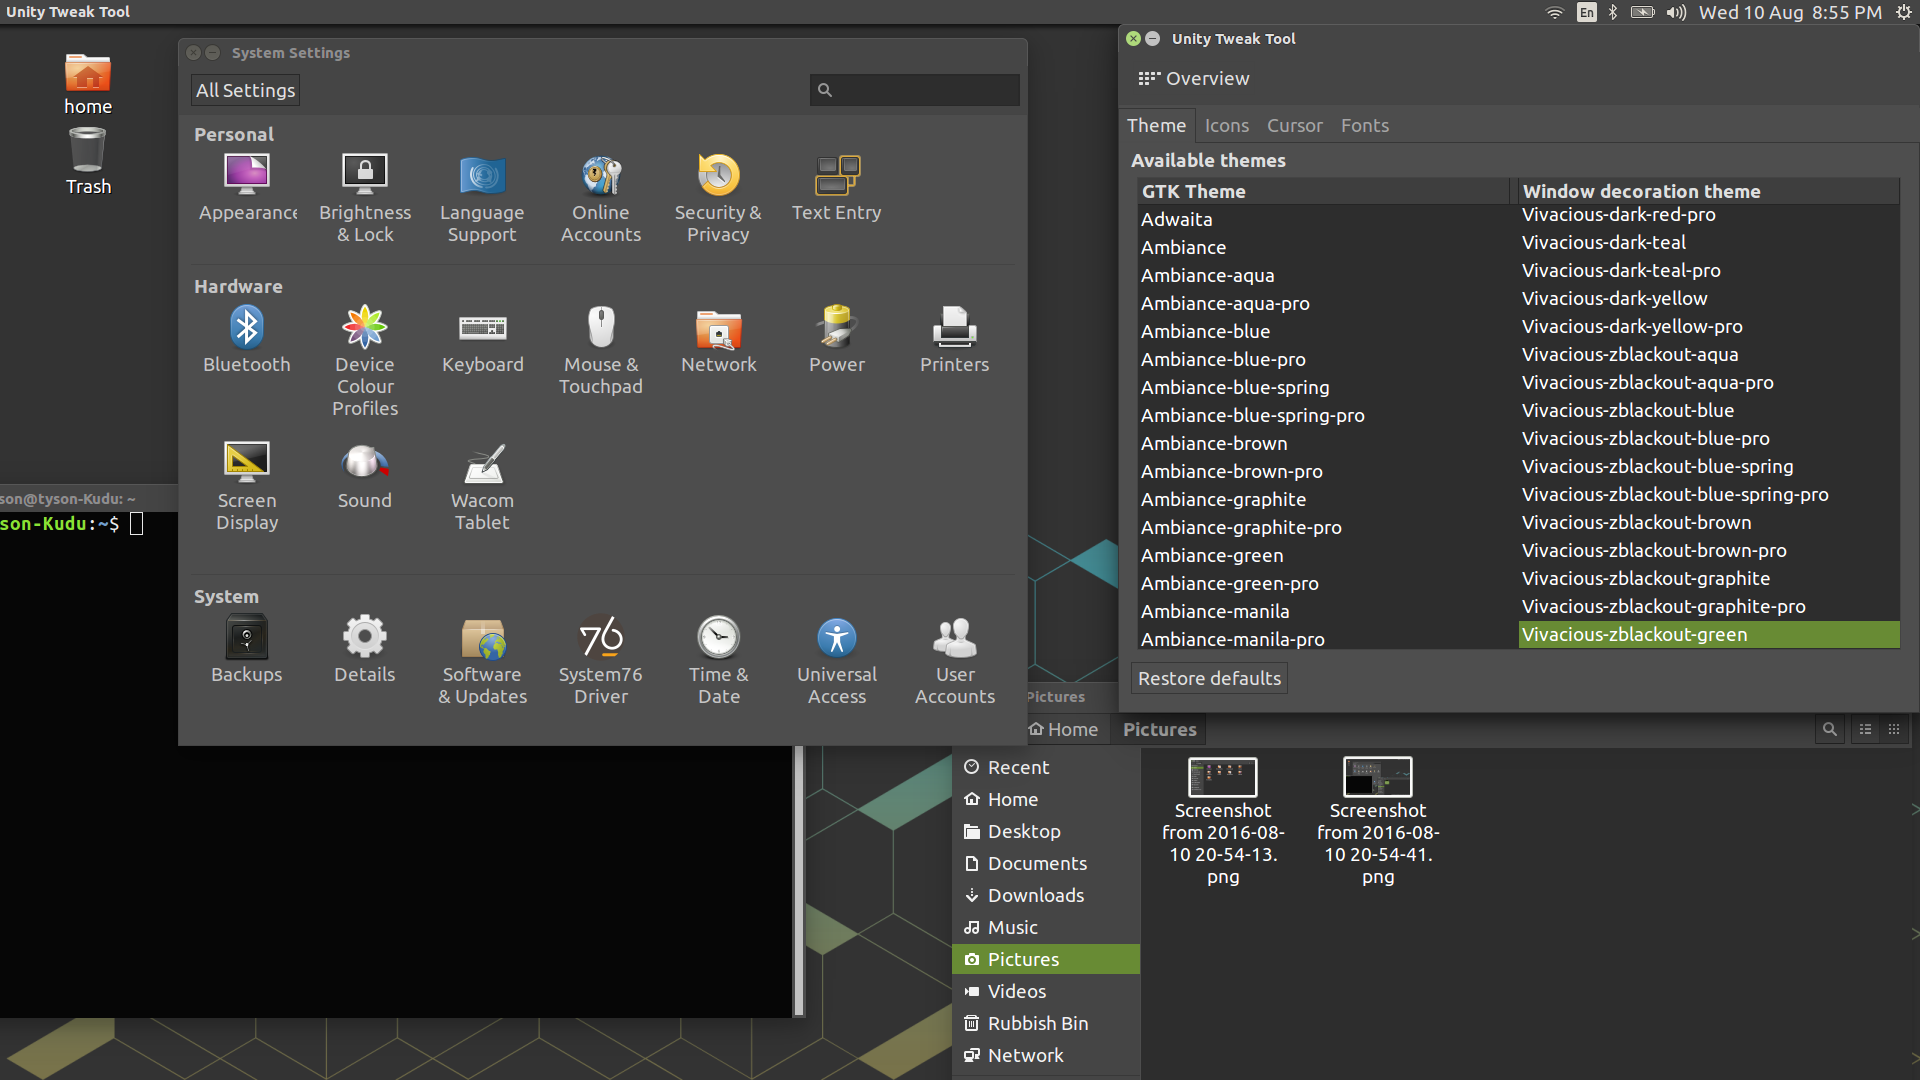Click the Restore defaults button
This screenshot has width=1920, height=1080.
[1208, 678]
